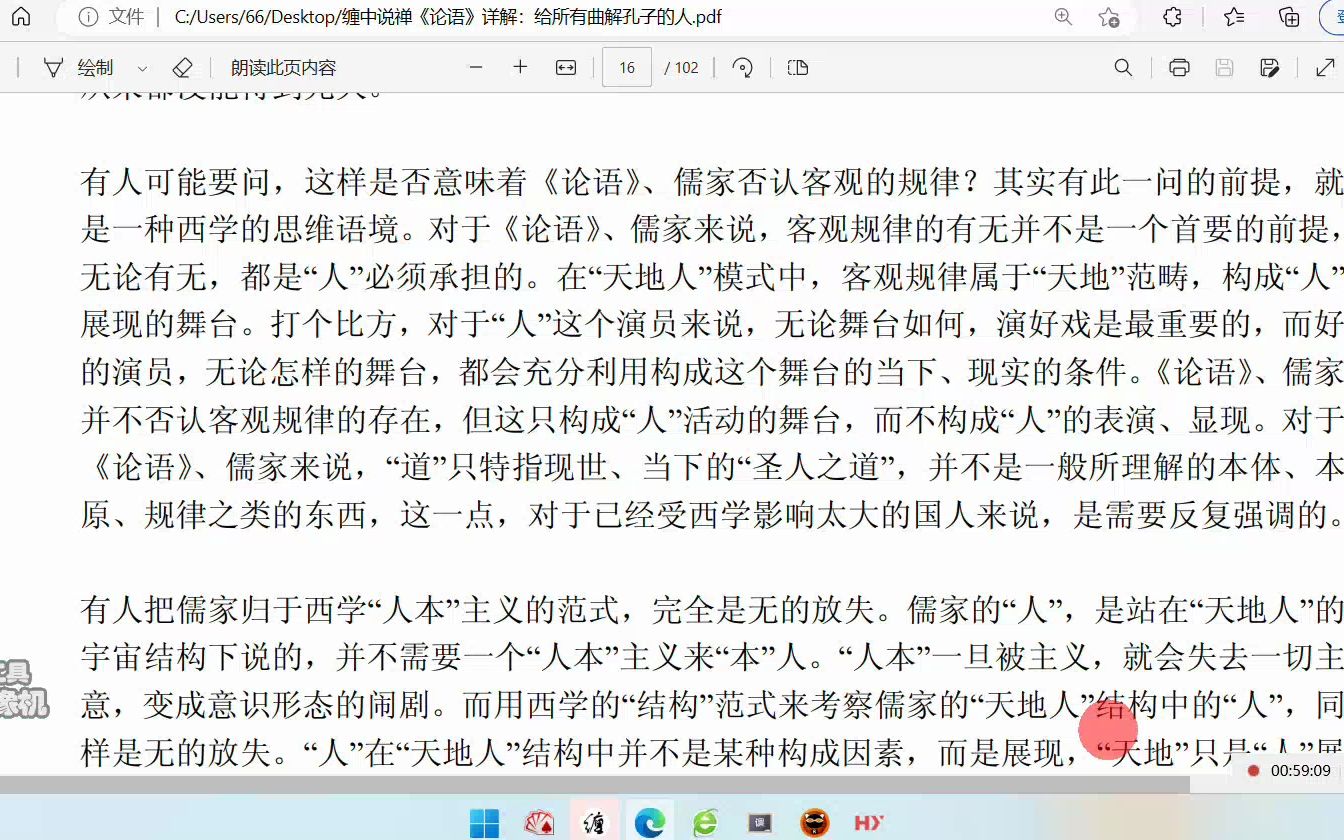
Task: Print the PDF document
Action: (1179, 68)
